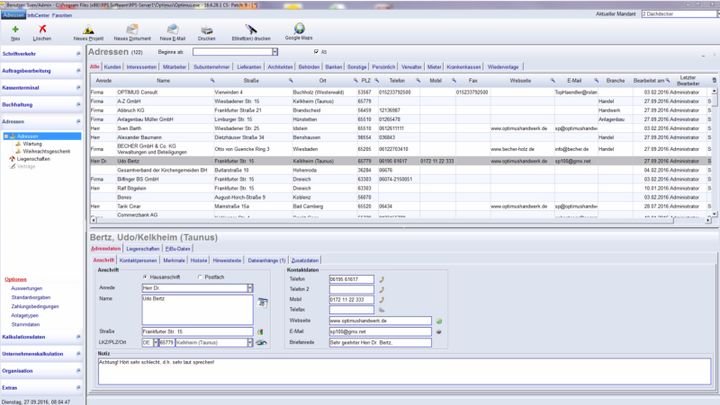
Task: Click the Neu green plus icon
Action: (x=14, y=31)
